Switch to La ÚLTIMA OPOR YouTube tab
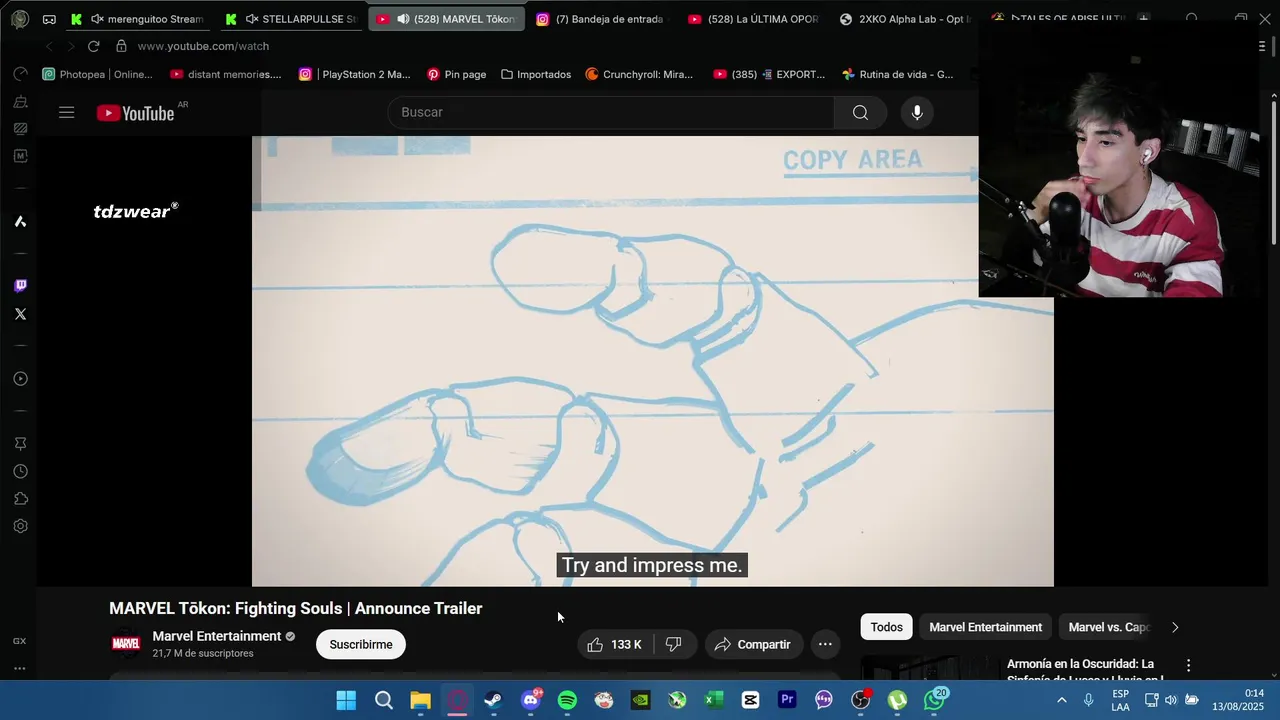This screenshot has width=1280, height=720. coord(753,19)
